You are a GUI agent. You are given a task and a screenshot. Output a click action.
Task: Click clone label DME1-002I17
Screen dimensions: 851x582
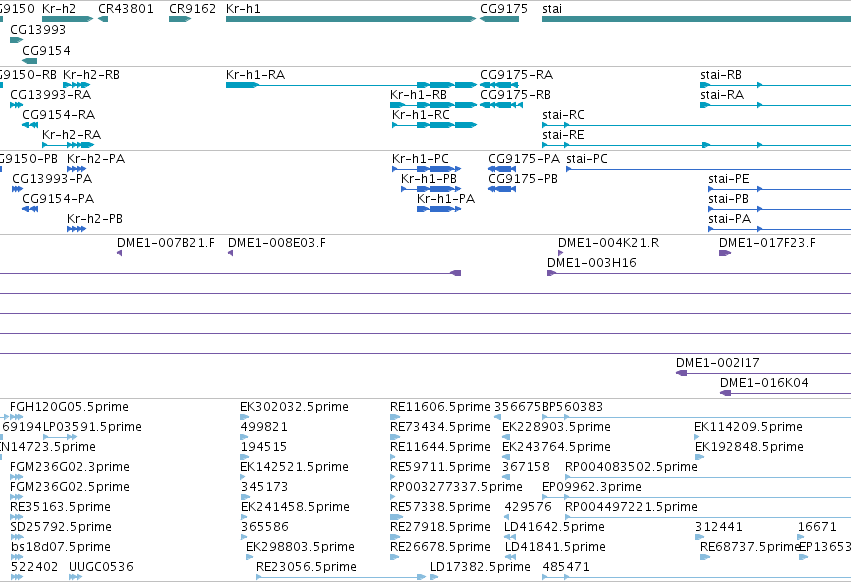(717, 363)
